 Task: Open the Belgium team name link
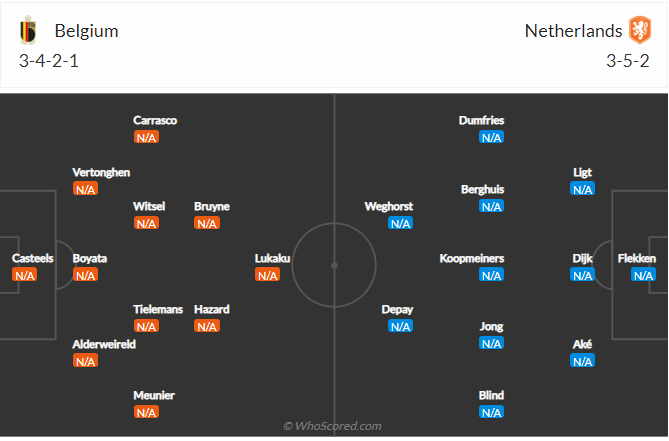click(x=86, y=31)
